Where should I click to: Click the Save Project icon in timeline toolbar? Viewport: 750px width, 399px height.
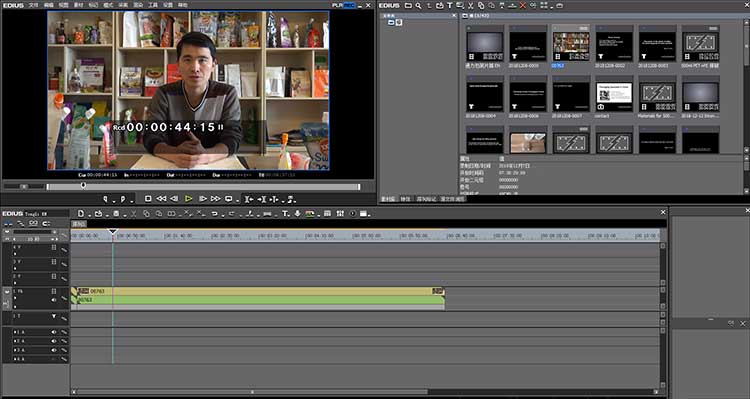(x=116, y=213)
